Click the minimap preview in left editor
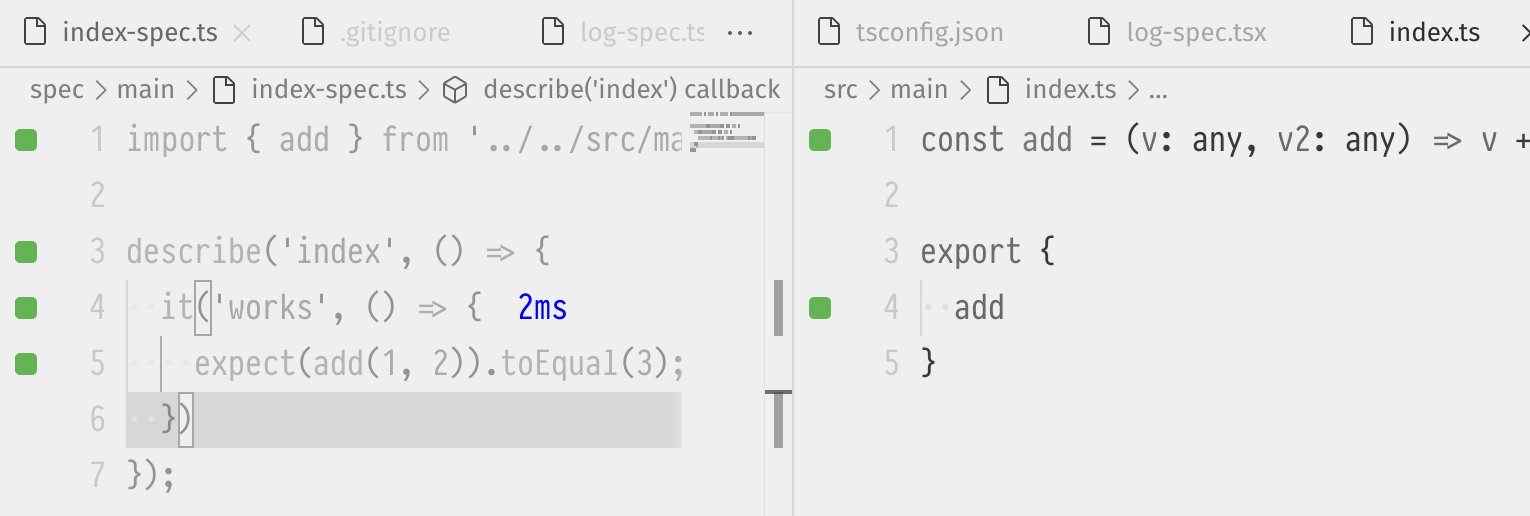Screen dimensions: 1530x516 [727, 130]
